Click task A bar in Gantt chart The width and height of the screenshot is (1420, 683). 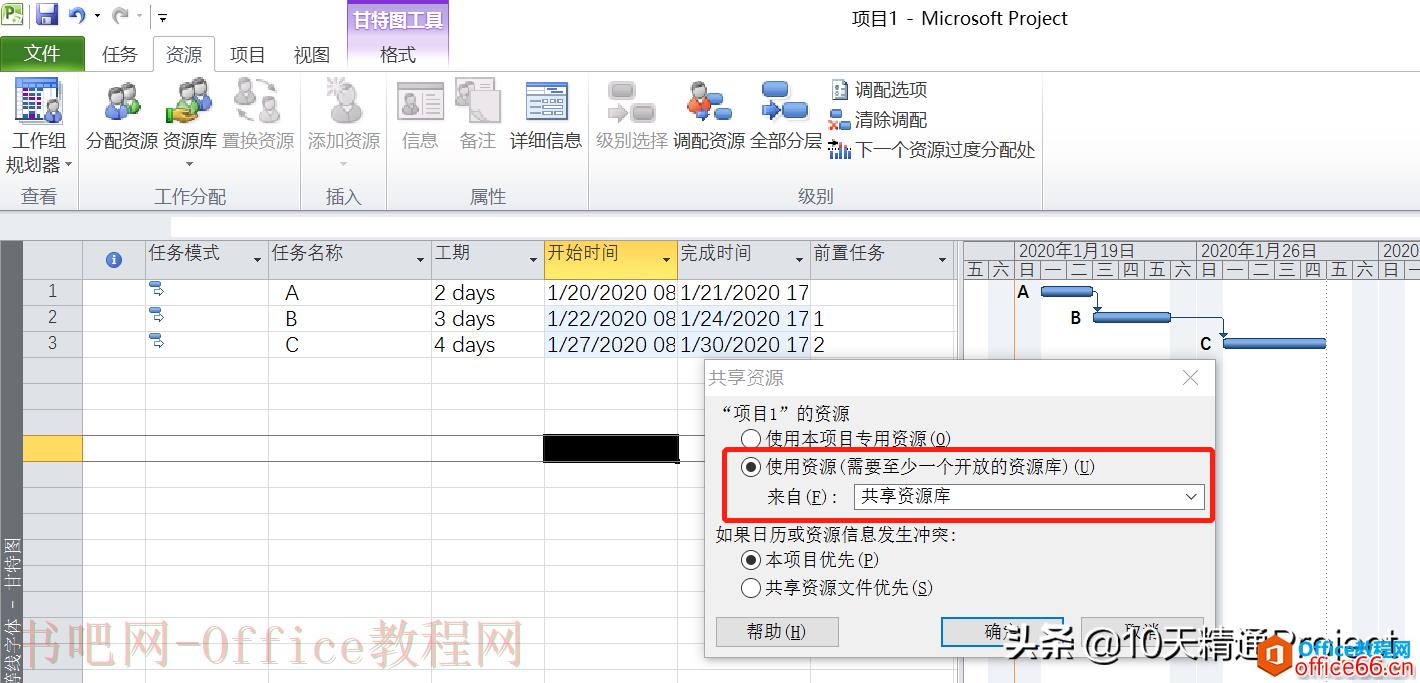1067,292
